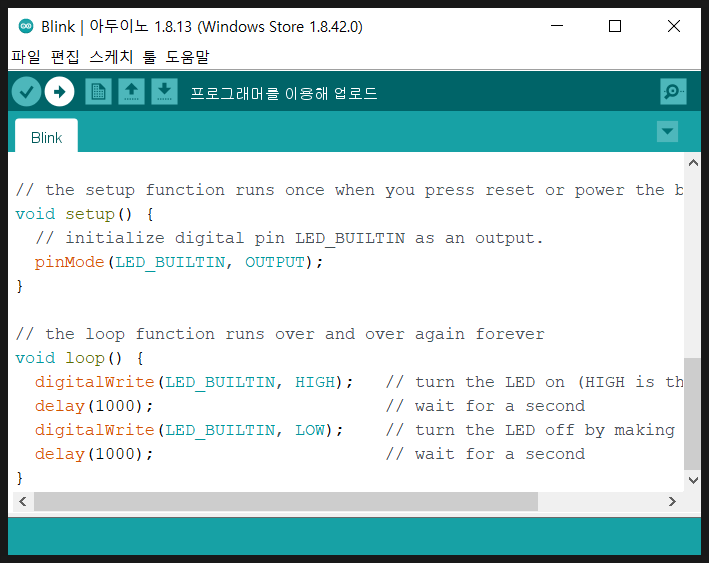Click the Open sketch up-arrow icon
This screenshot has height=563, width=709.
[x=132, y=92]
